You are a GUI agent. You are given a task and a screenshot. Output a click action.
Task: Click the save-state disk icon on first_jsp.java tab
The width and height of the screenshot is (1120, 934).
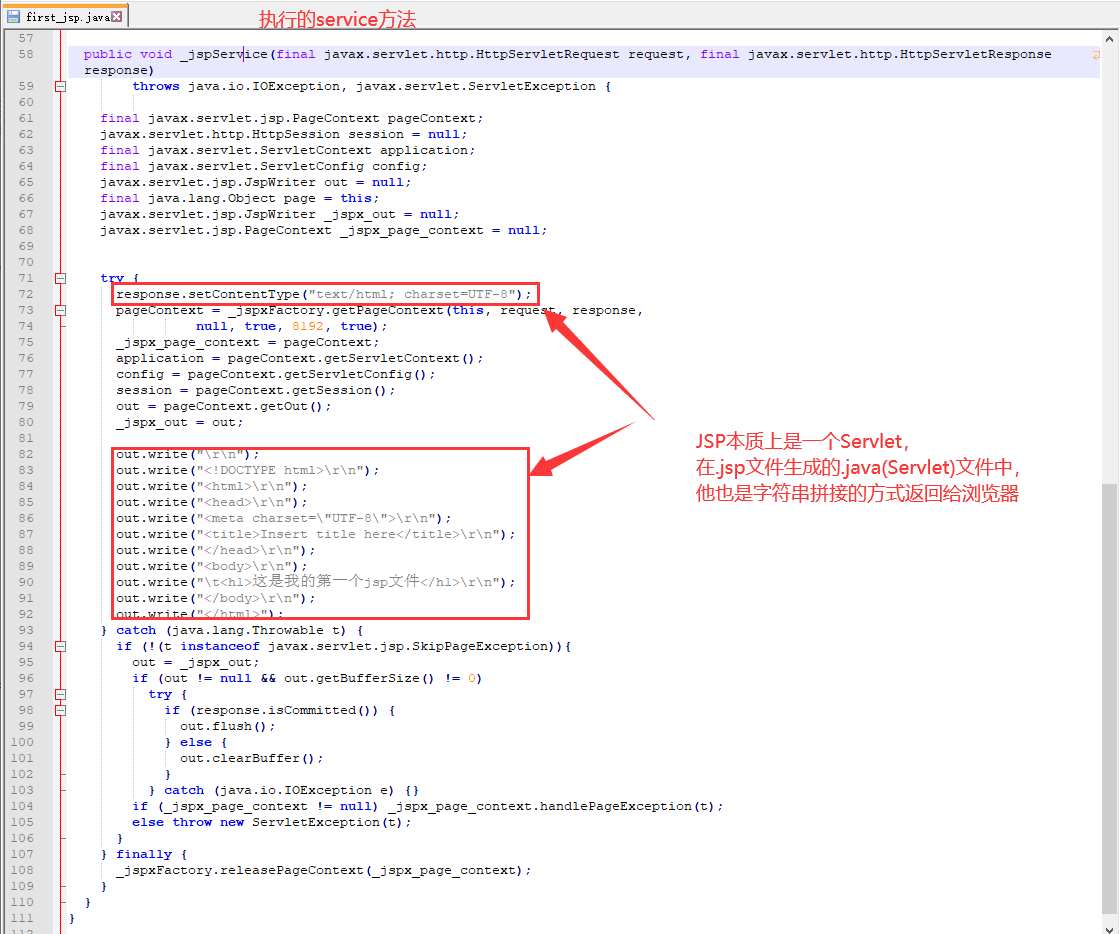tap(14, 16)
